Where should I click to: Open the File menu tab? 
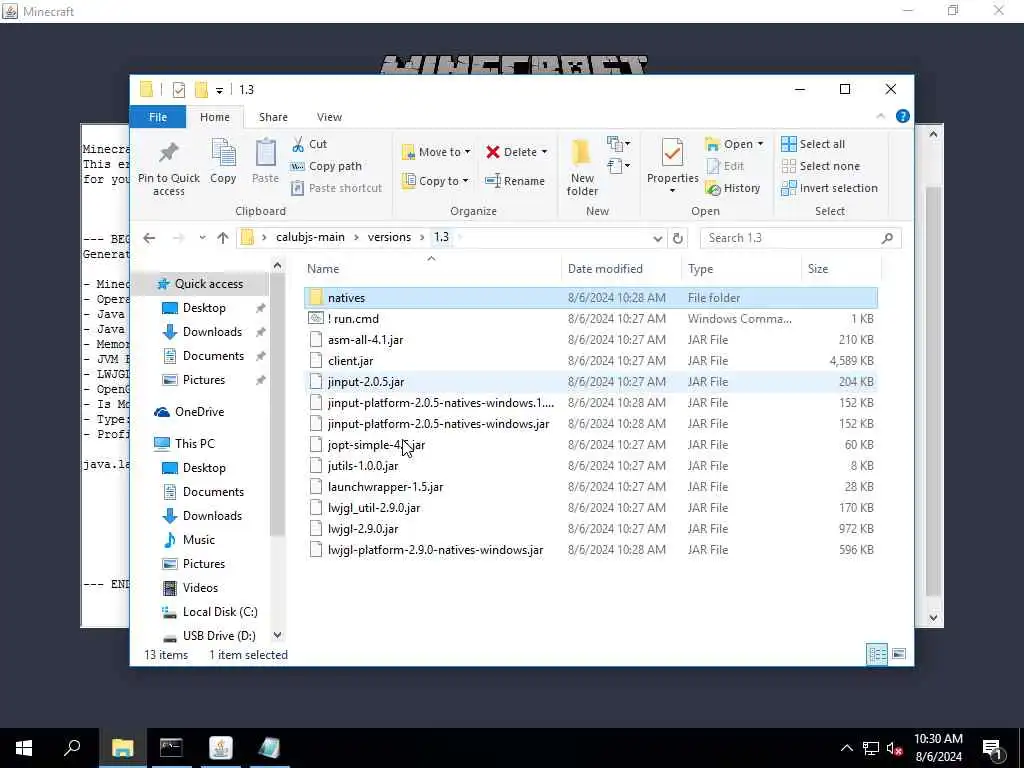tap(158, 117)
